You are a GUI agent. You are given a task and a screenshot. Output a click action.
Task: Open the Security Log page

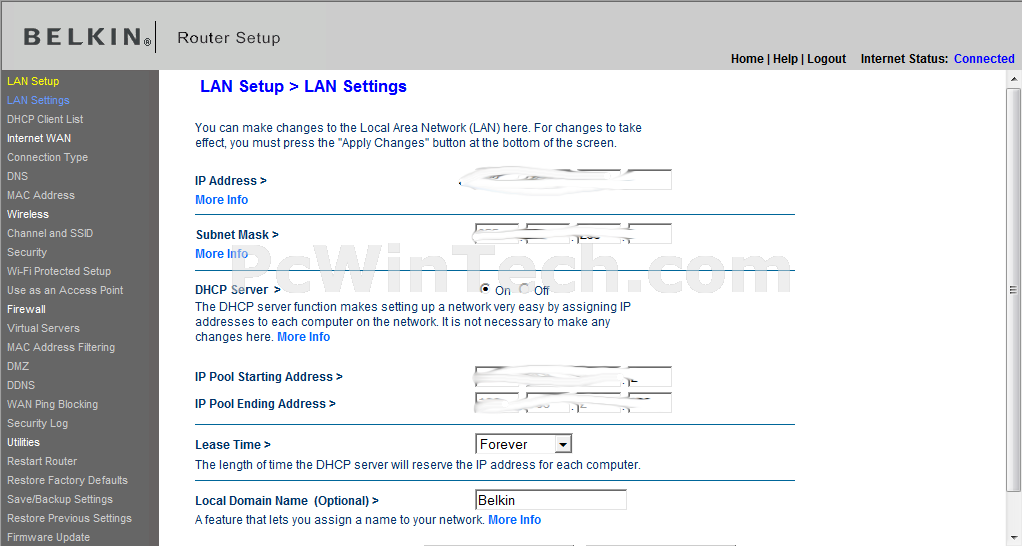click(37, 423)
